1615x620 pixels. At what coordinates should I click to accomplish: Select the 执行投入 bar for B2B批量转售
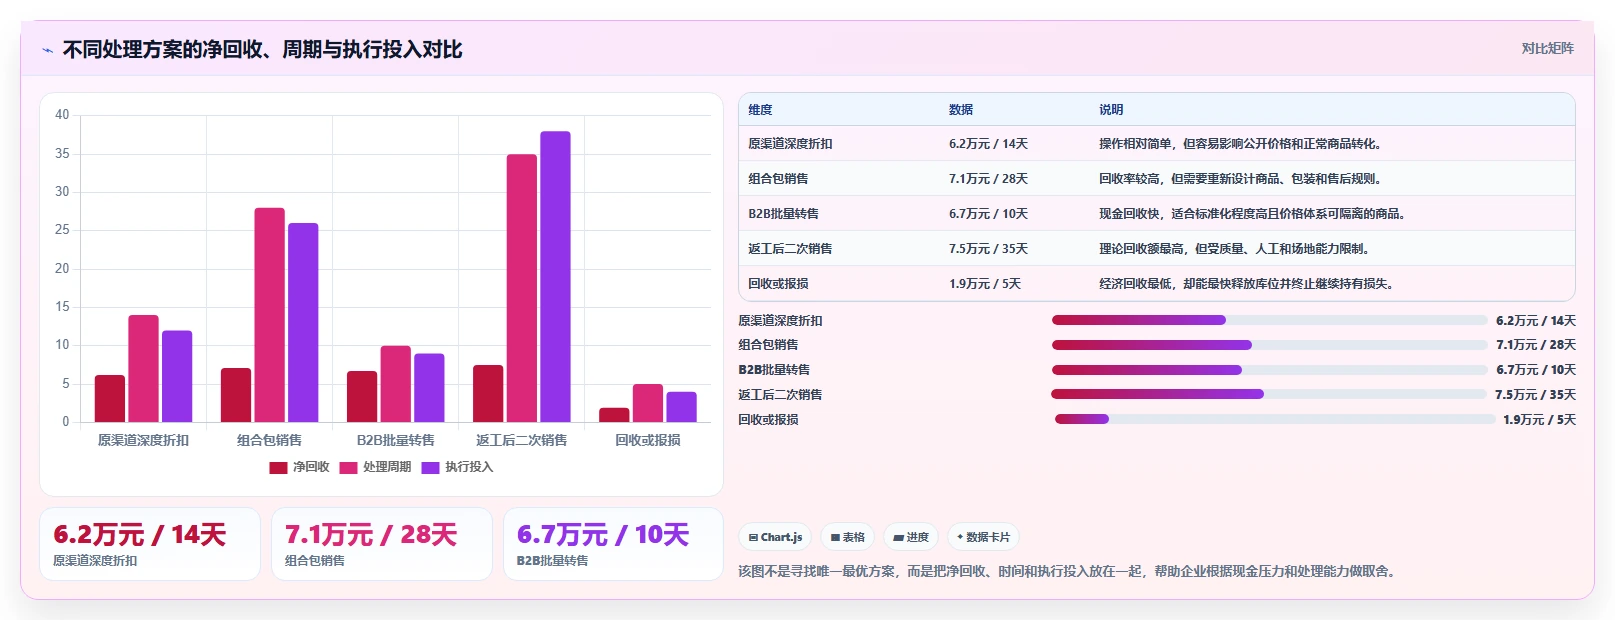430,388
